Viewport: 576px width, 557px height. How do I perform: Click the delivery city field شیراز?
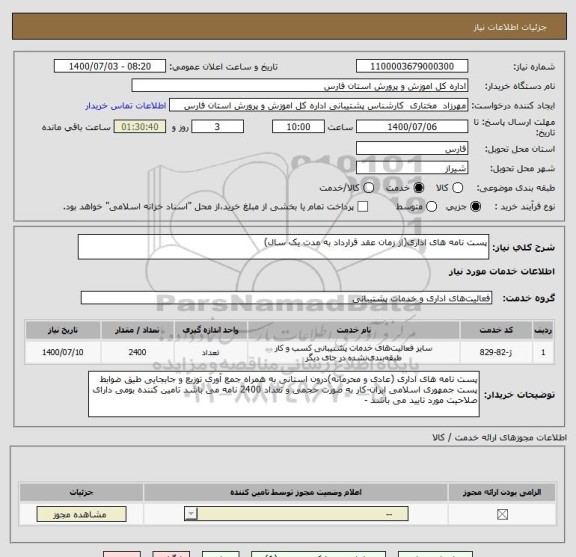tap(412, 168)
